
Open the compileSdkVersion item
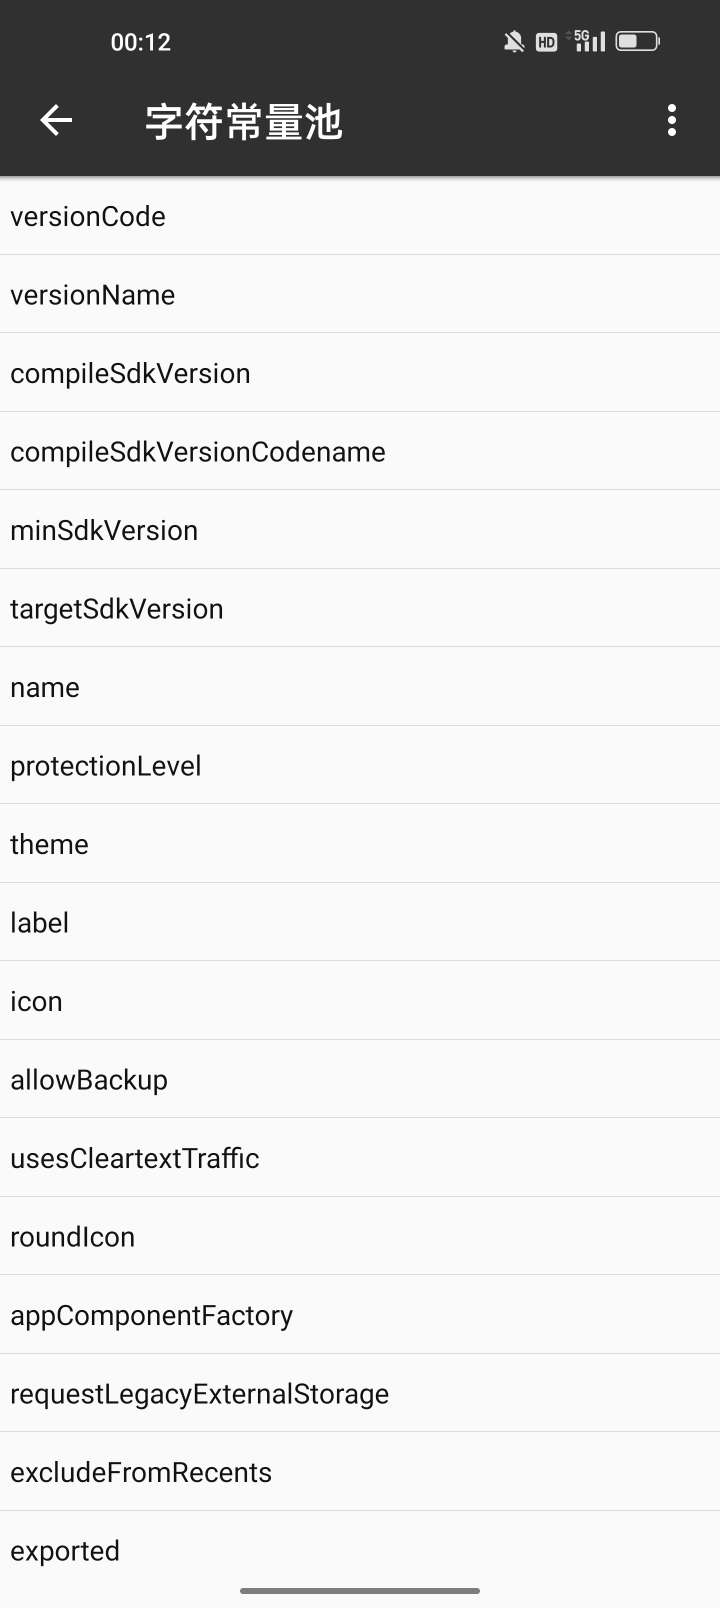[360, 373]
